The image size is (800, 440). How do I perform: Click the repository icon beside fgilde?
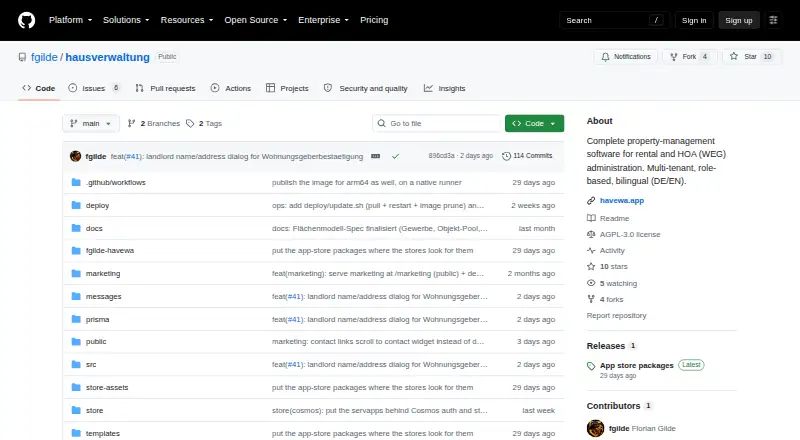(x=22, y=57)
